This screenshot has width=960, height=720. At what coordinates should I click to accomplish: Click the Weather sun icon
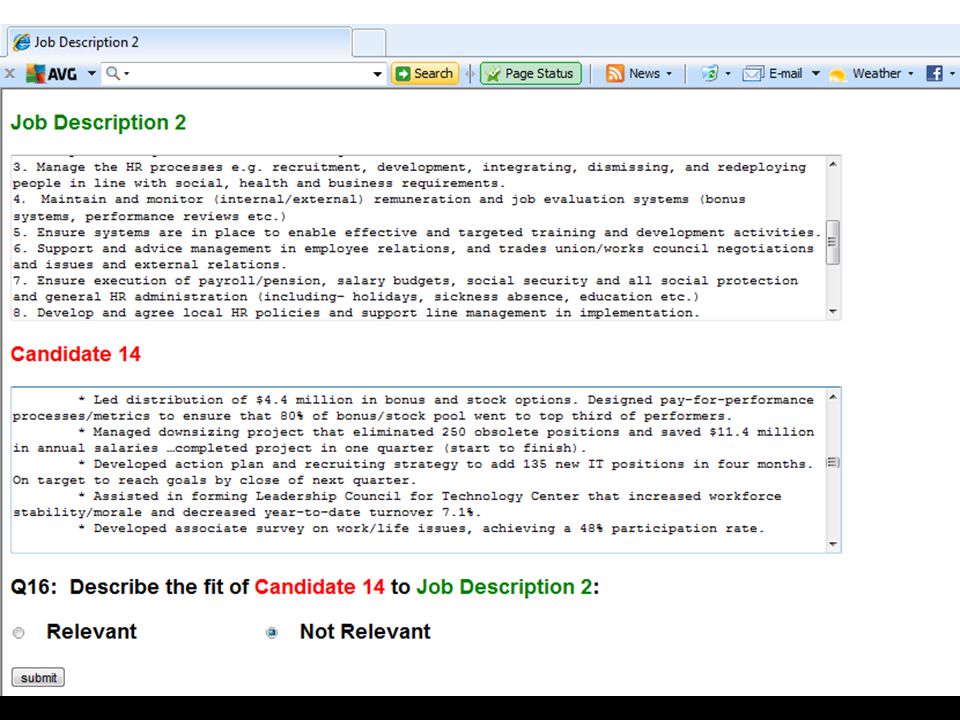point(837,74)
